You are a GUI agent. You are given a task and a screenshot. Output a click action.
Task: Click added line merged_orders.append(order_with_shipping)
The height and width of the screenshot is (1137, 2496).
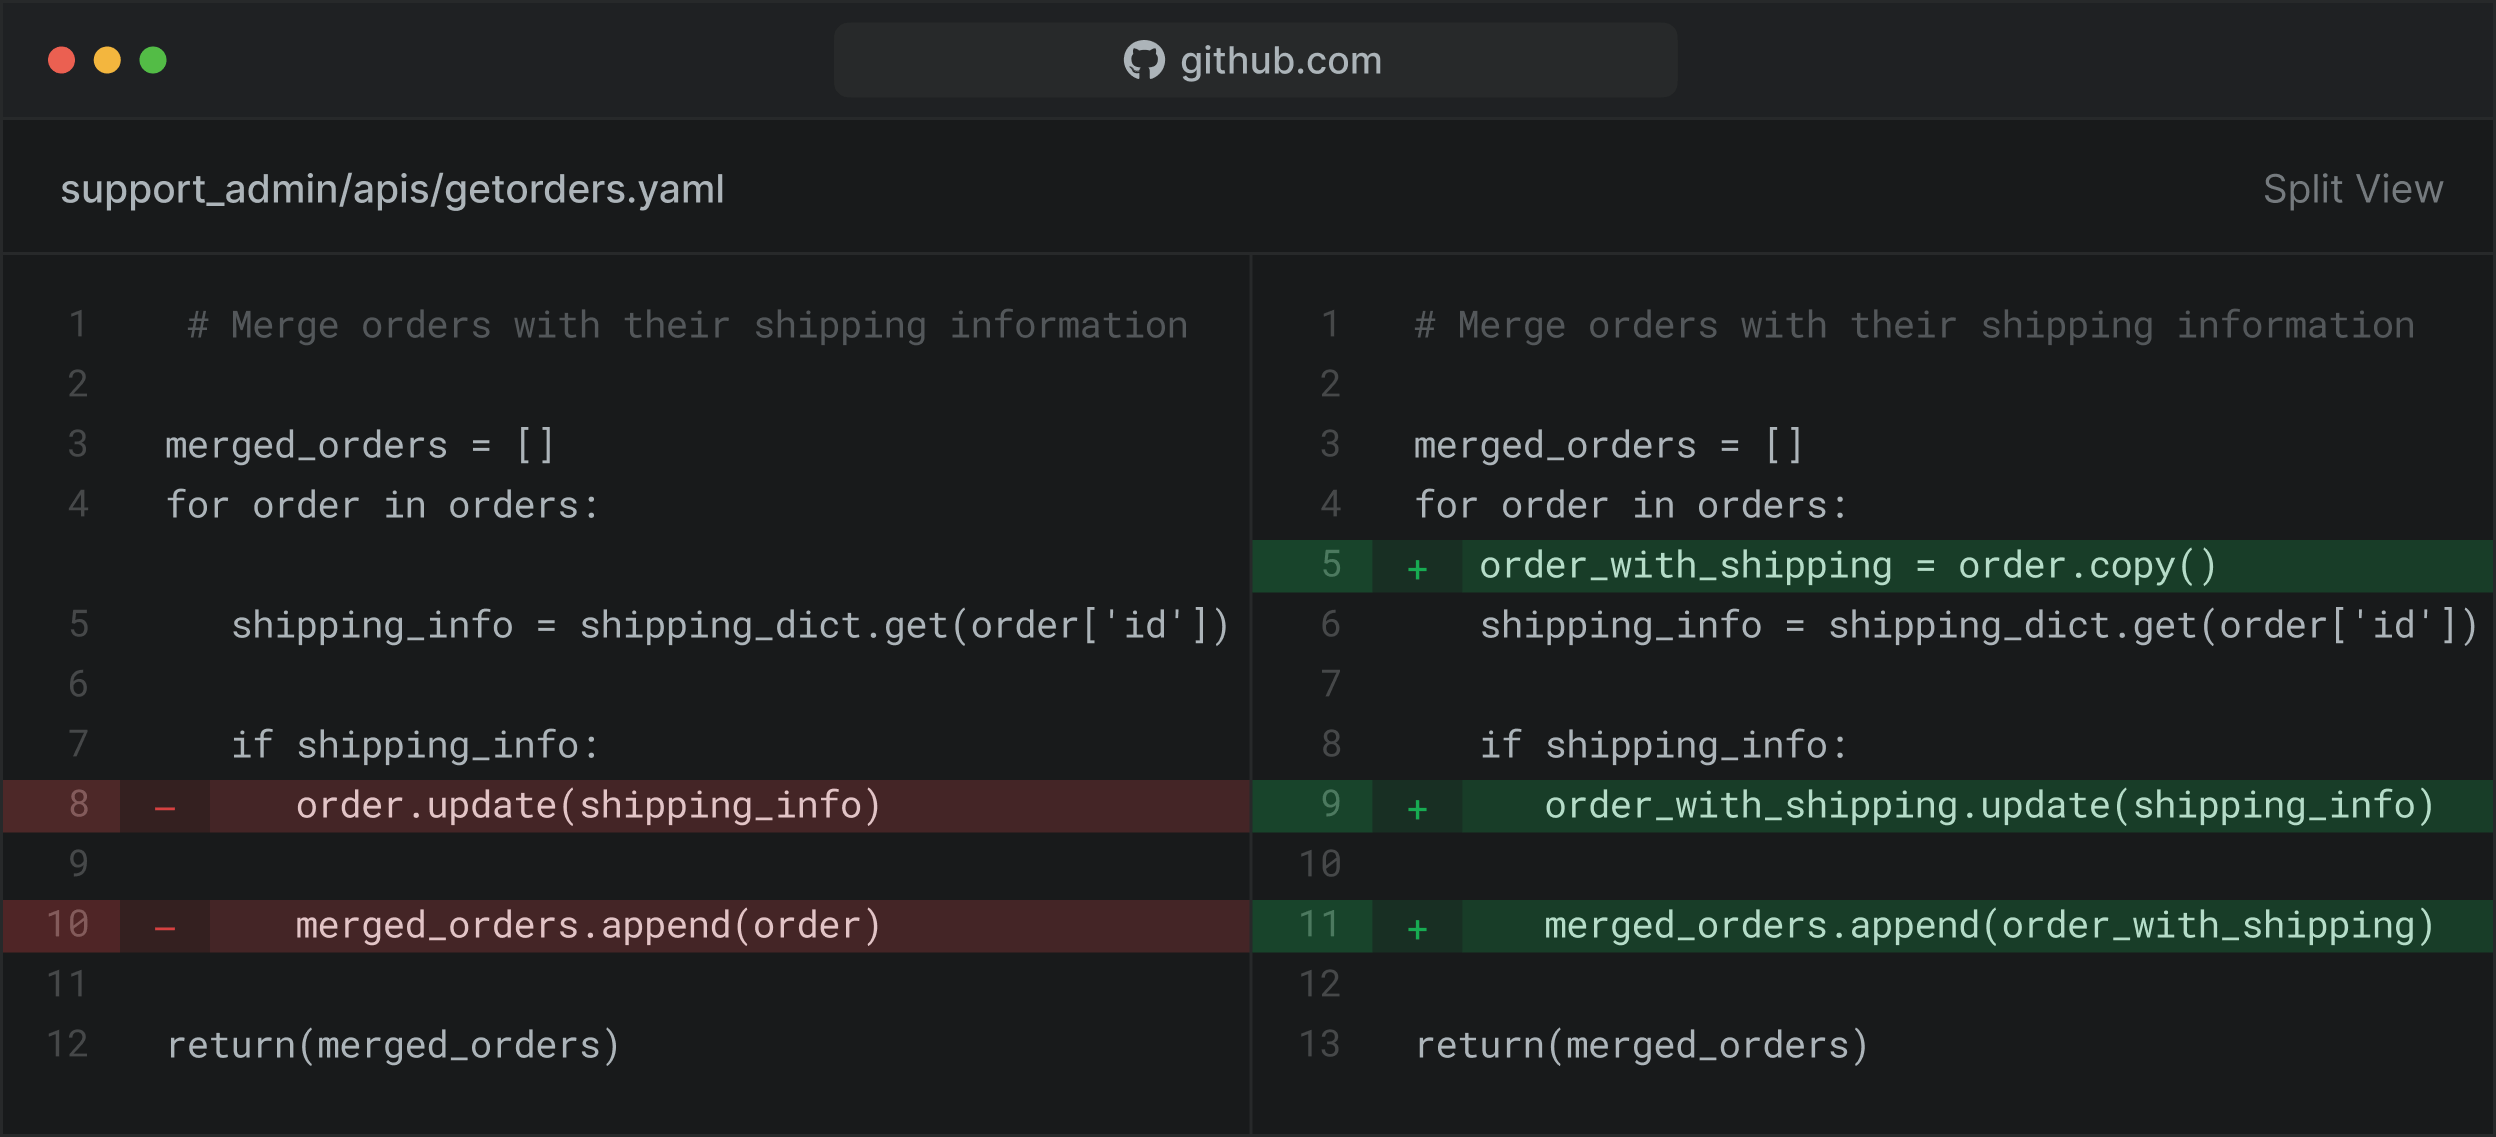1988,926
